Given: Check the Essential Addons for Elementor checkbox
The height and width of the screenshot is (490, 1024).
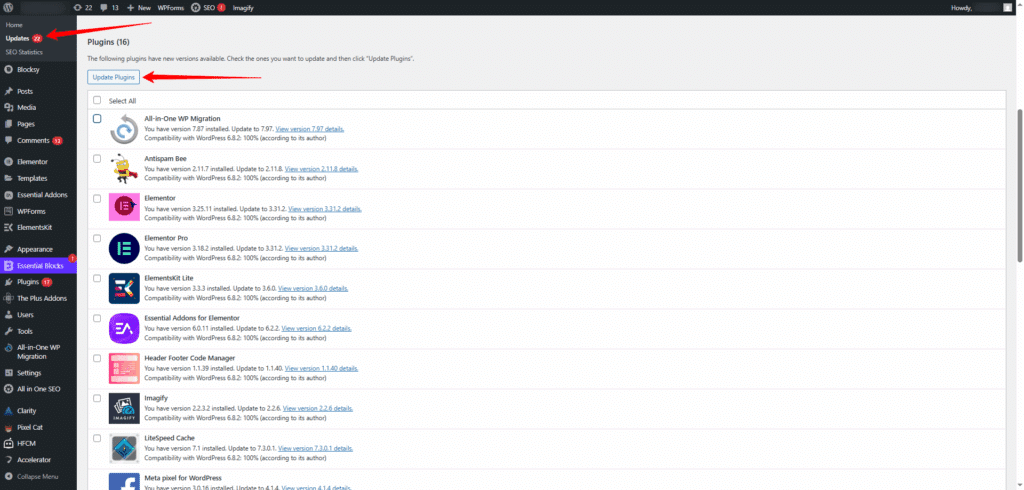Looking at the screenshot, I should [x=97, y=318].
